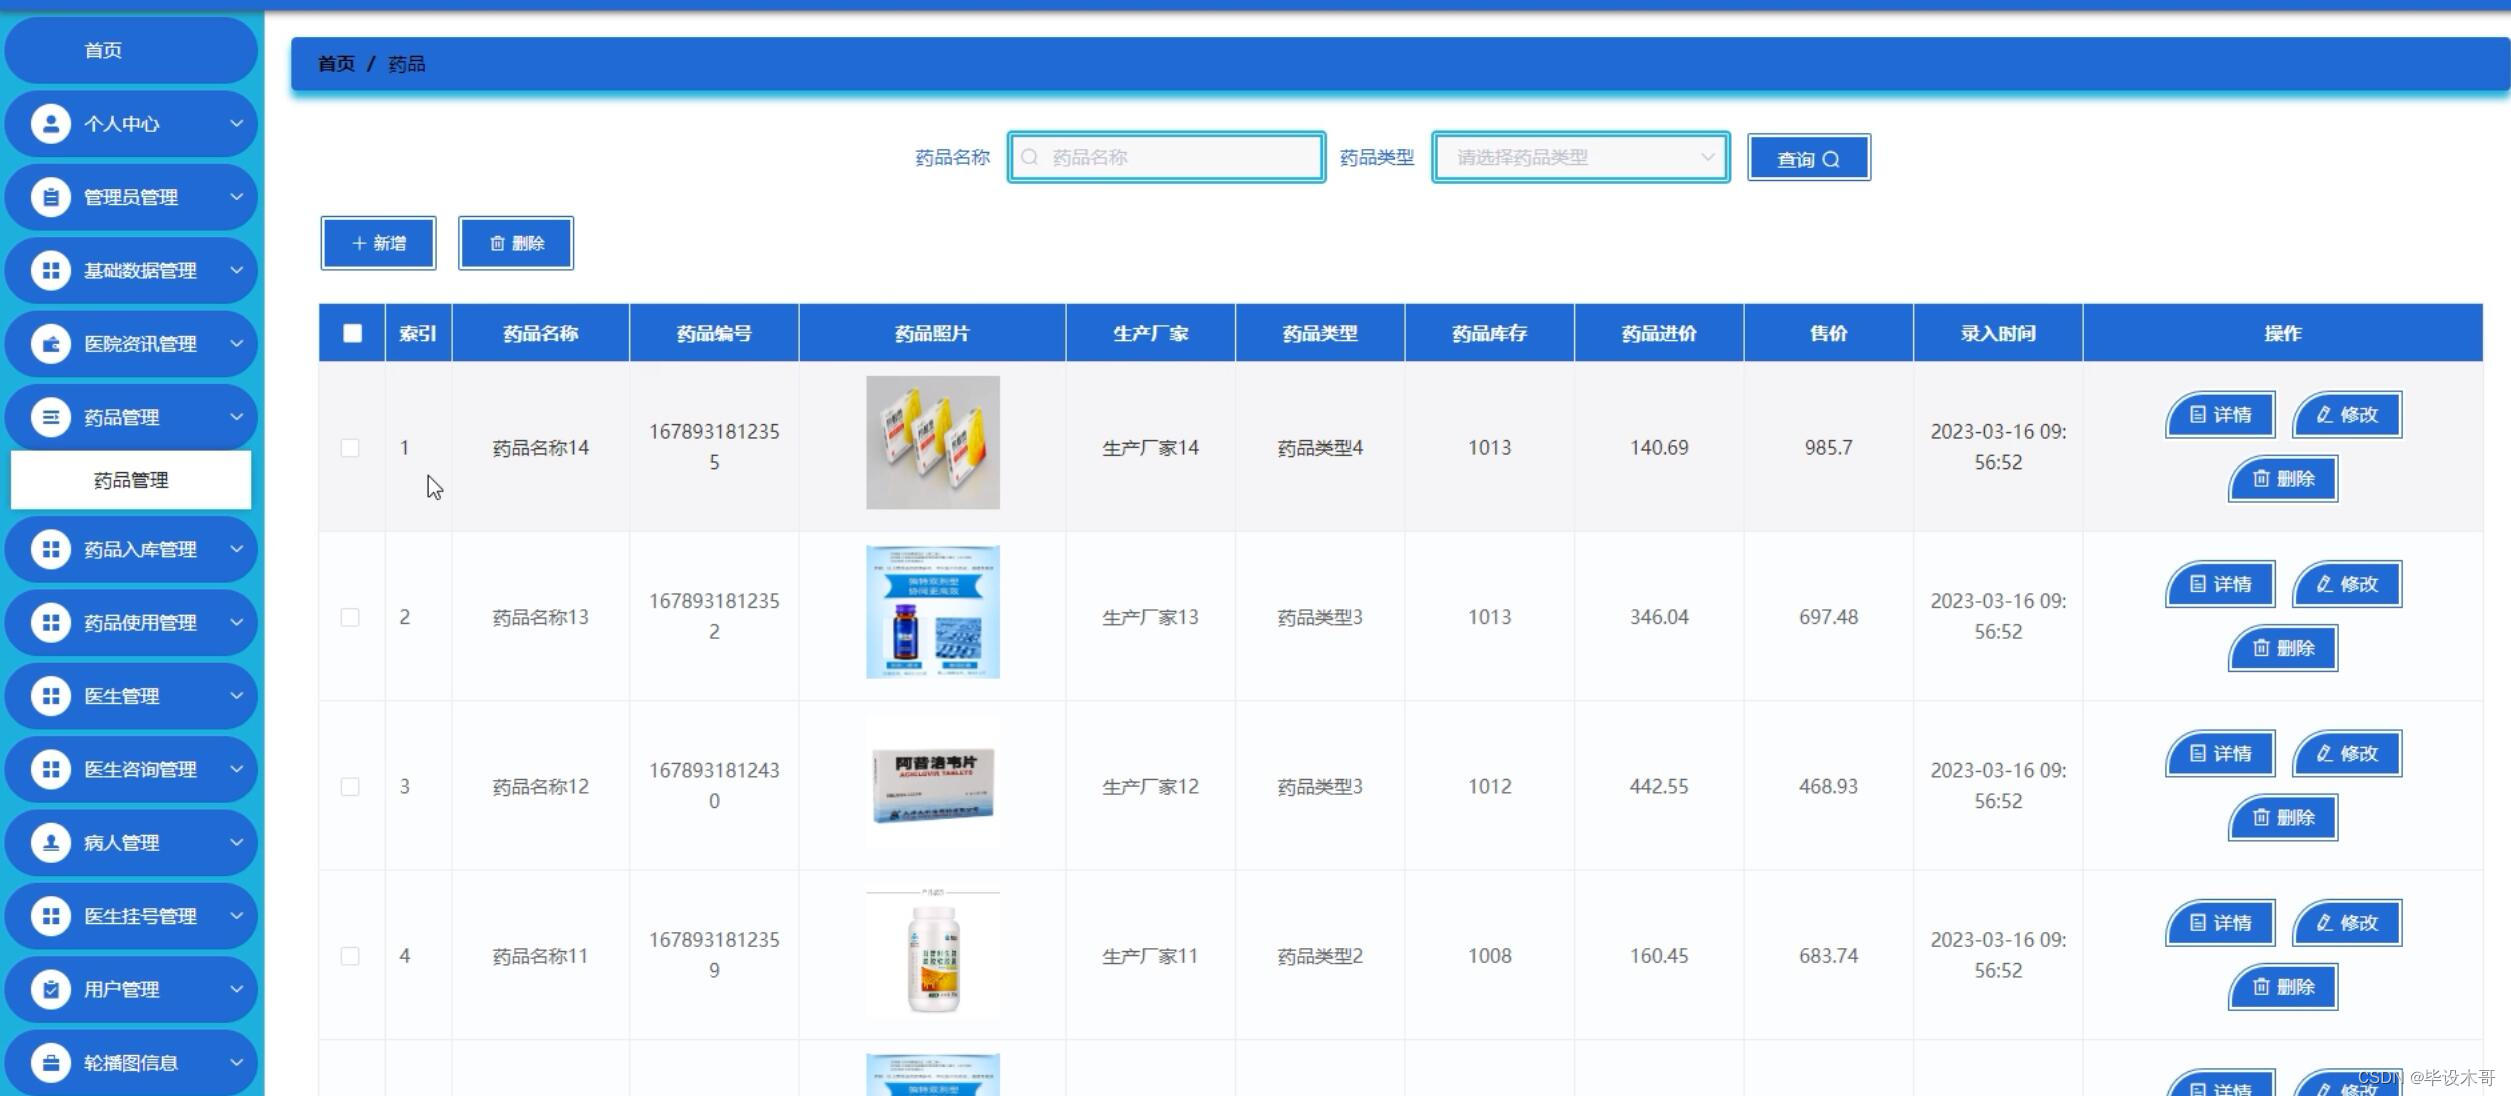Expand 管理员管理 menu chevron
The width and height of the screenshot is (2511, 1096).
coord(237,197)
